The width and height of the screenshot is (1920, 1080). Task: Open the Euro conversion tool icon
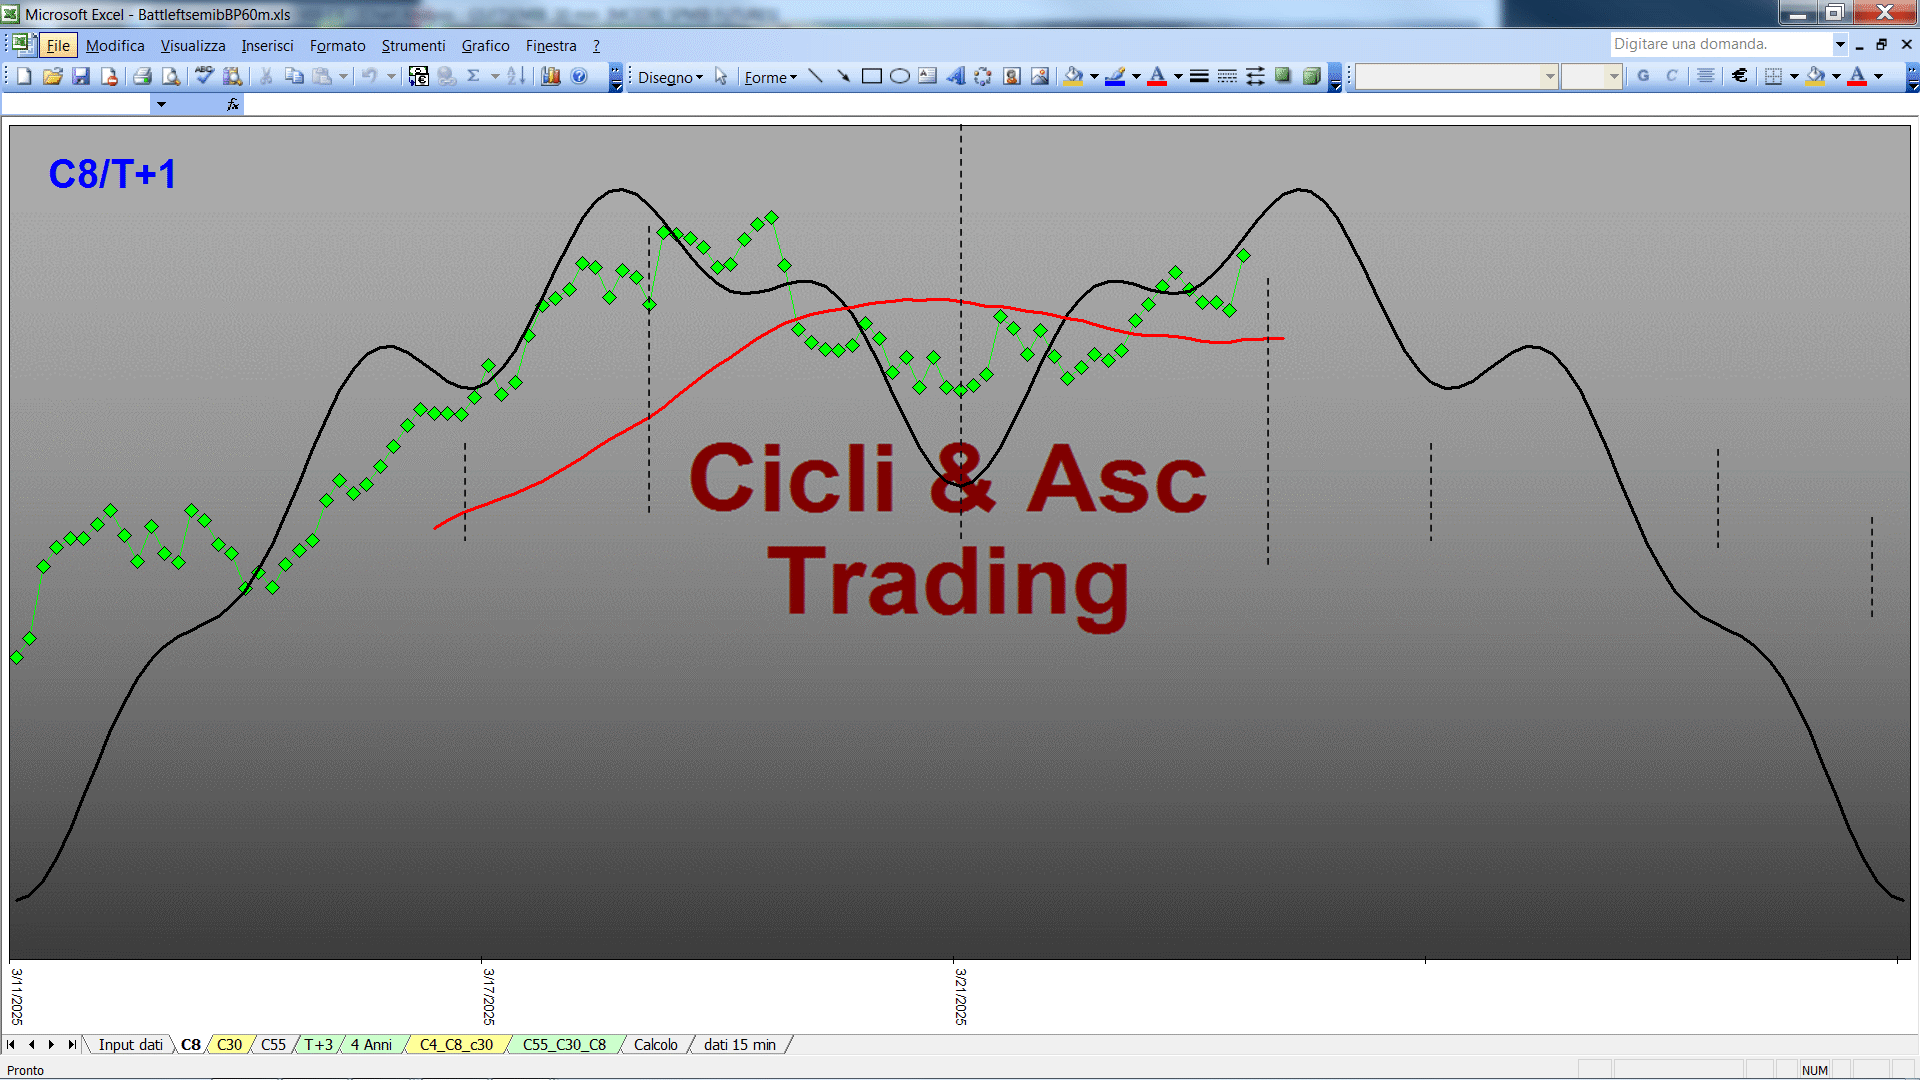pyautogui.click(x=419, y=76)
